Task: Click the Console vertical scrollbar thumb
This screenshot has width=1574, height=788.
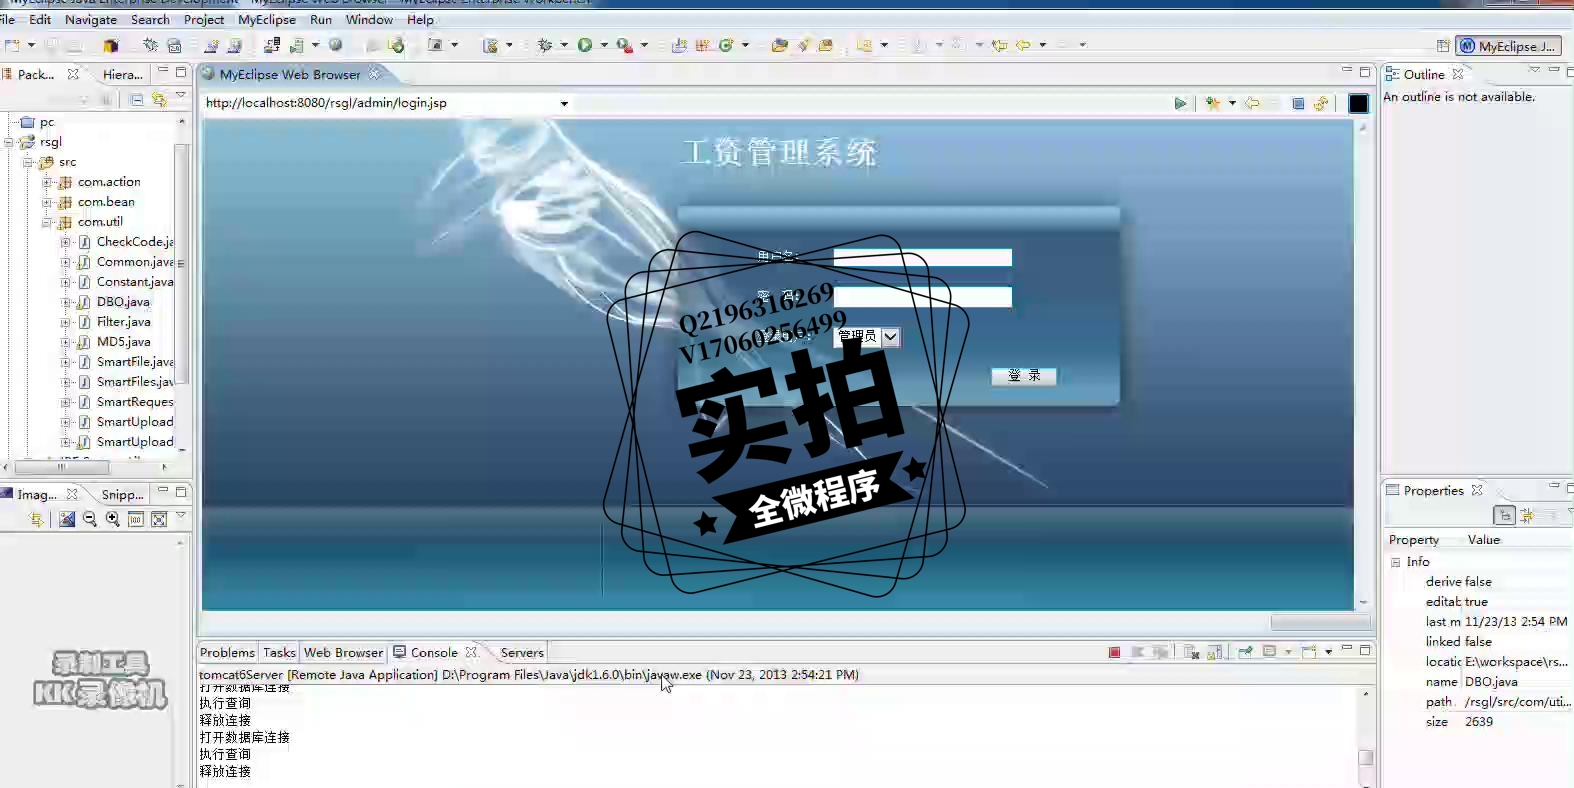Action: coord(1366,757)
